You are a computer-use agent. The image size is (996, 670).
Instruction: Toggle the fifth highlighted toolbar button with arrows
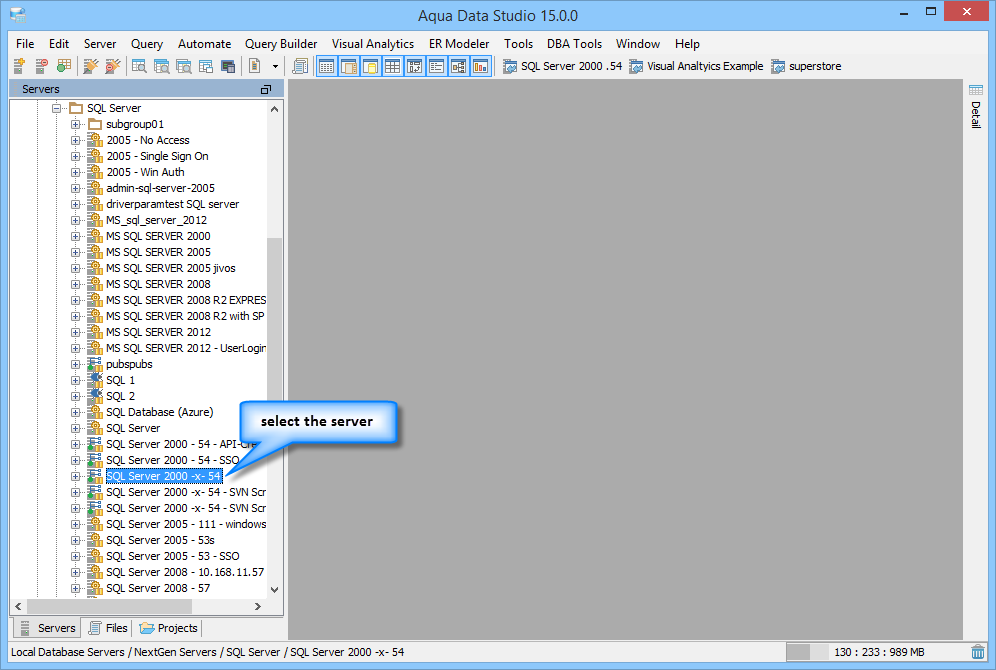tap(414, 66)
